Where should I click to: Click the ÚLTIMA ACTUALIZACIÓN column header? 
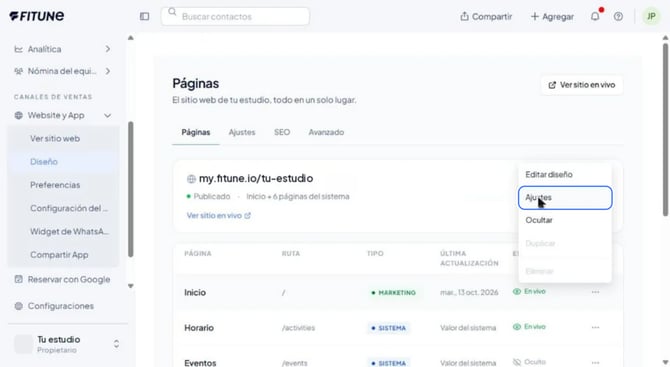coord(469,258)
